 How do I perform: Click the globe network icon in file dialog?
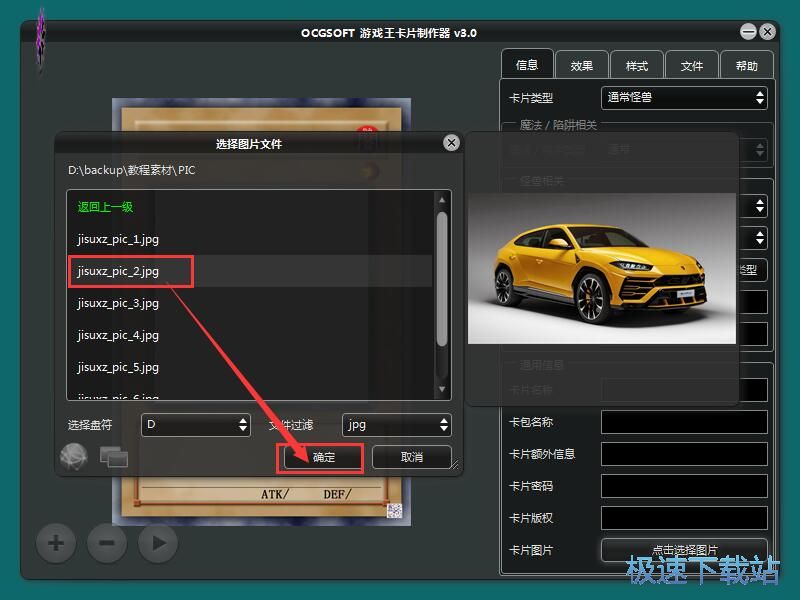(73, 457)
